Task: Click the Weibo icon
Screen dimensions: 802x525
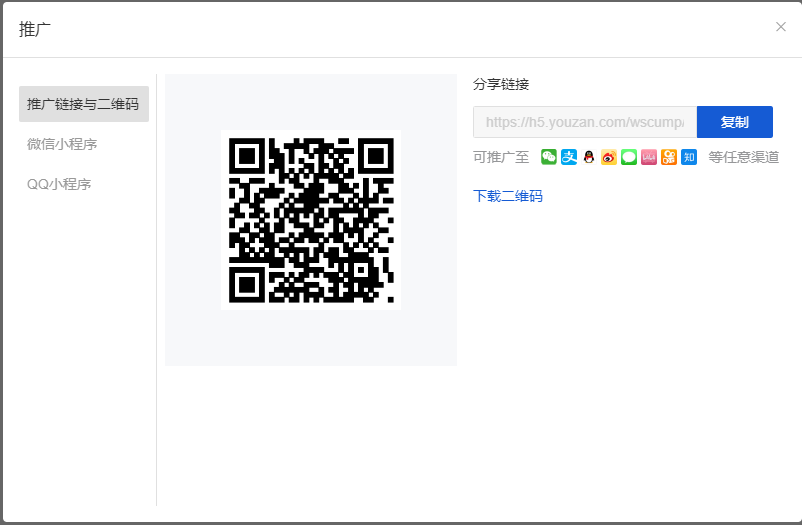Action: (609, 157)
